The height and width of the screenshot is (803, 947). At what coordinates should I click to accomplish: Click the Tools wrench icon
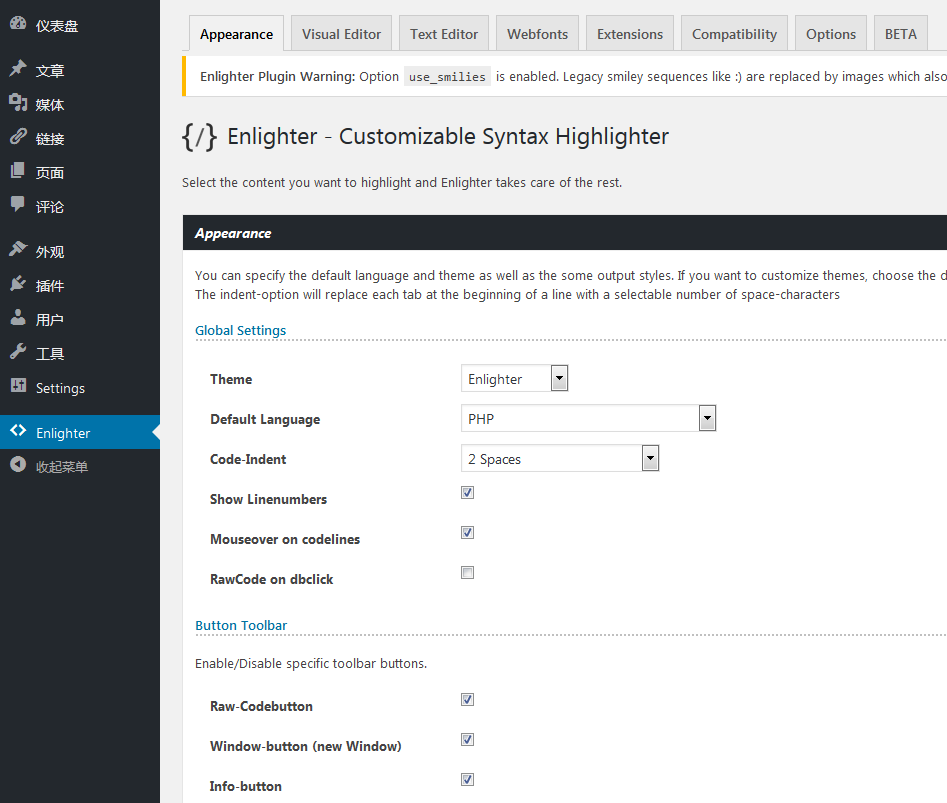[x=18, y=352]
